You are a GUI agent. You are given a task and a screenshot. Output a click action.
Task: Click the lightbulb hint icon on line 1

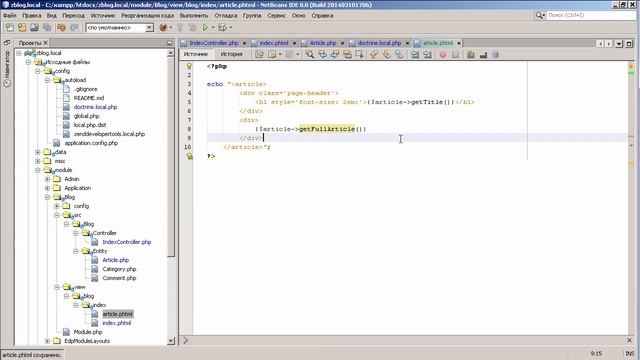tap(189, 66)
